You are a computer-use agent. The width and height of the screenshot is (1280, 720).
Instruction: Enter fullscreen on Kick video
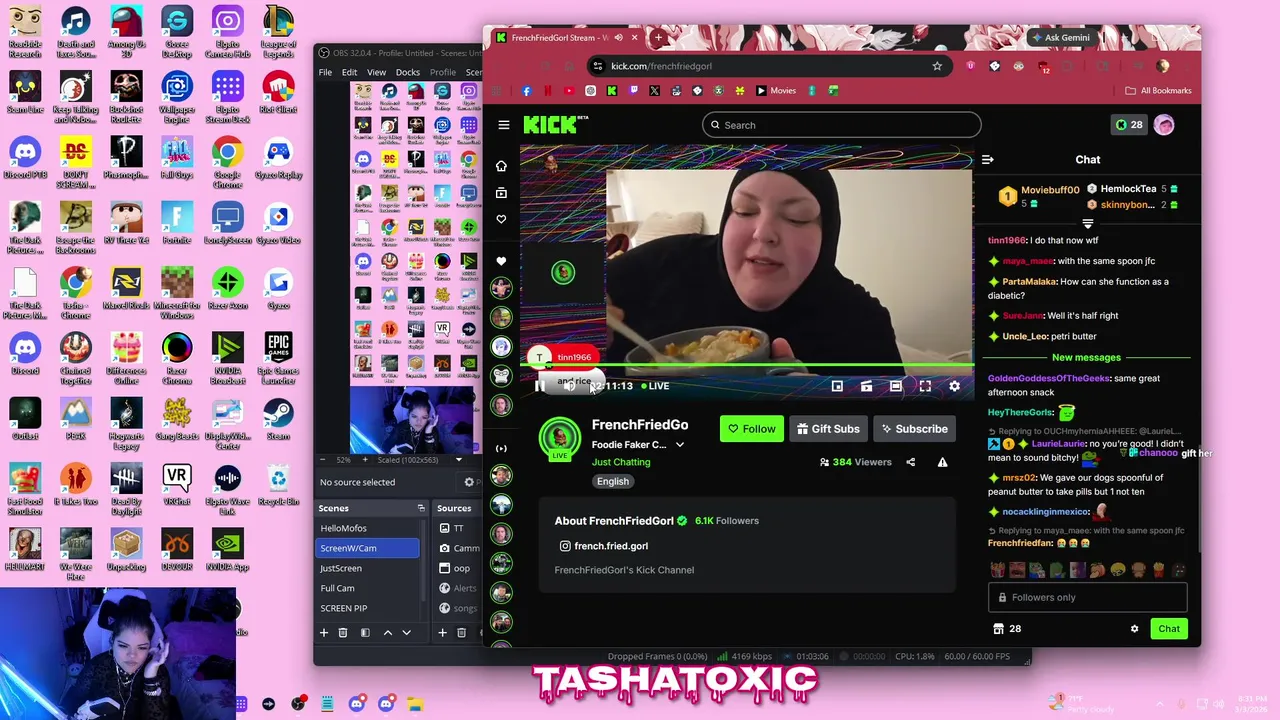(x=925, y=386)
